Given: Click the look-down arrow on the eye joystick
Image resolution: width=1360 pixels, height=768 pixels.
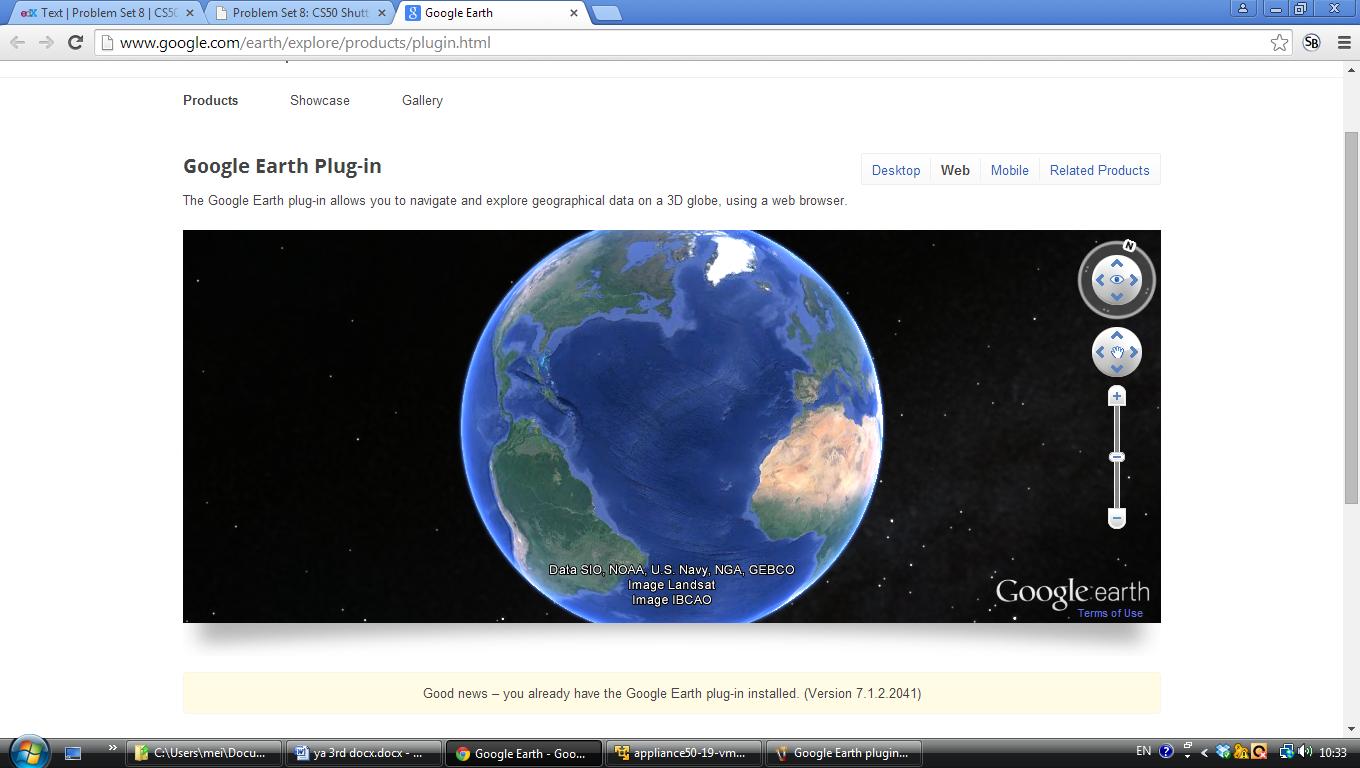Looking at the screenshot, I should click(1117, 297).
